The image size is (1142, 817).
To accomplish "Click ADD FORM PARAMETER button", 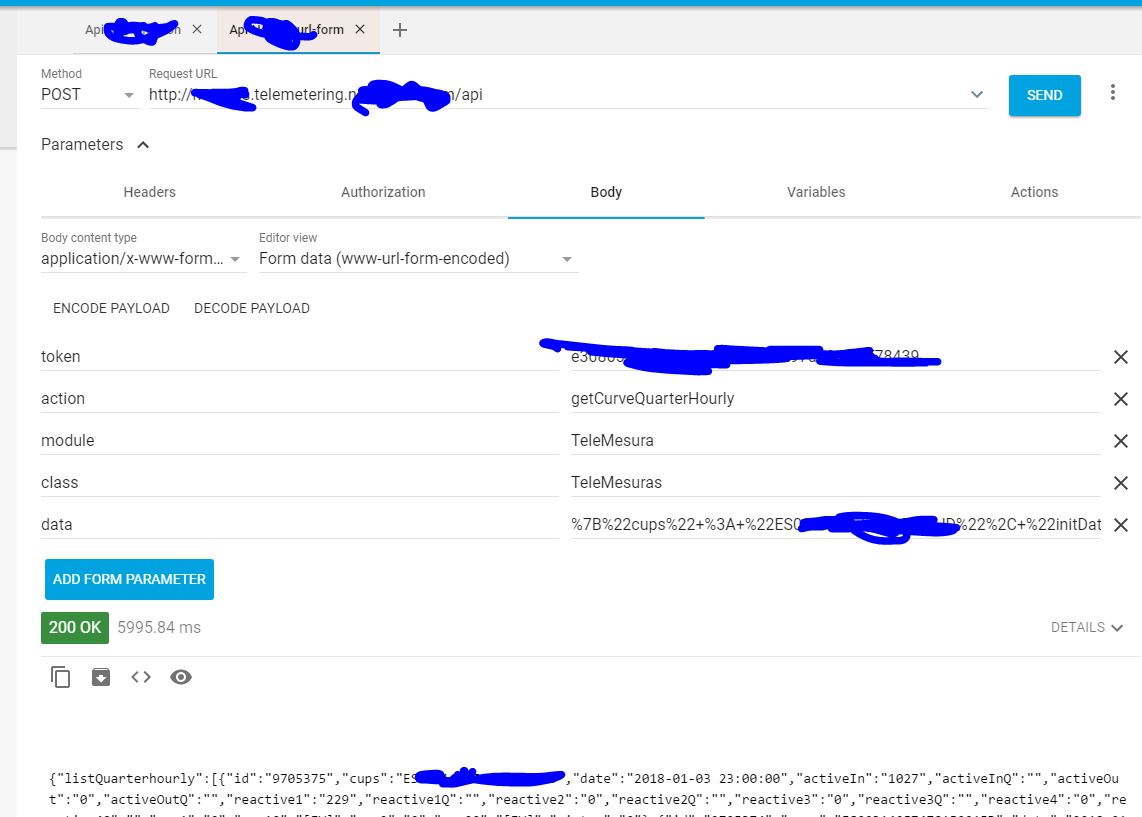I will [x=129, y=579].
